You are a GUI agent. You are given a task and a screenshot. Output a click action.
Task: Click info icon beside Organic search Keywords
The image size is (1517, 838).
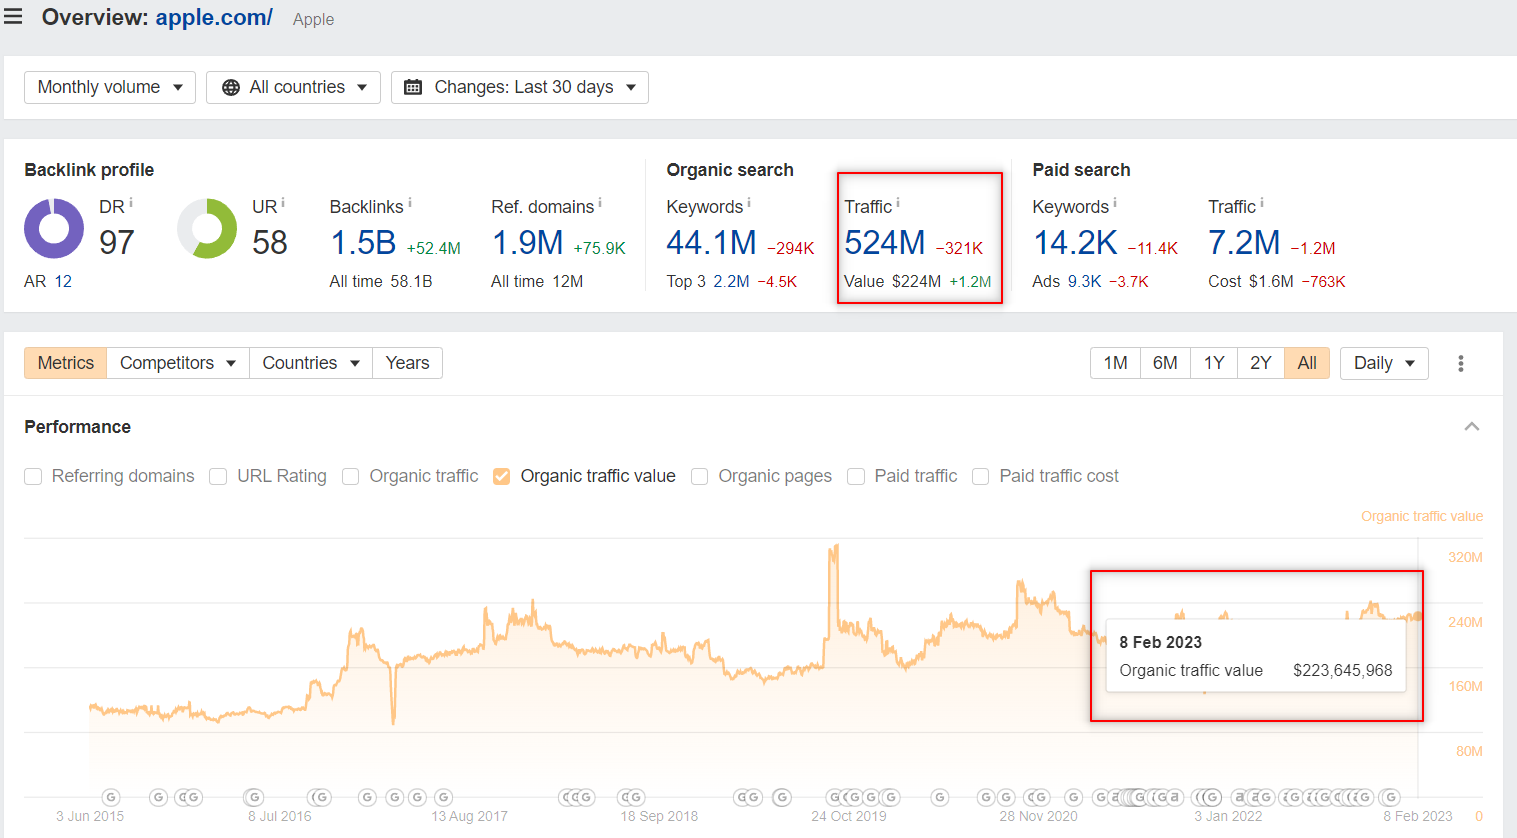749,203
